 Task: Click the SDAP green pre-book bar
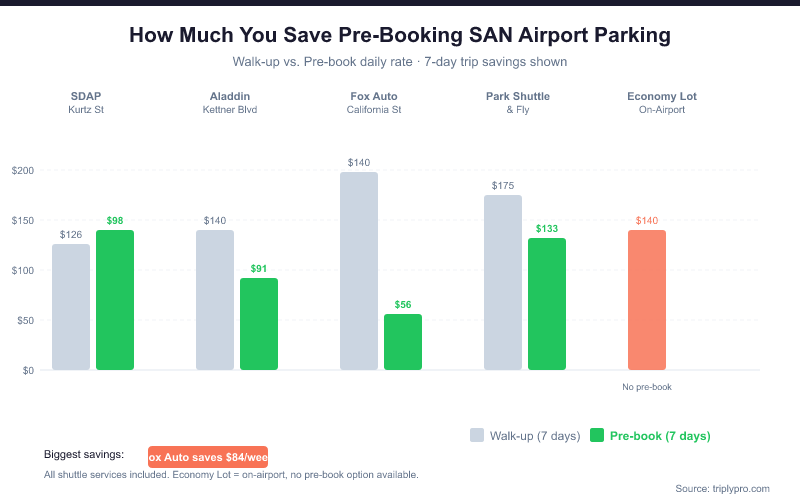coord(115,300)
